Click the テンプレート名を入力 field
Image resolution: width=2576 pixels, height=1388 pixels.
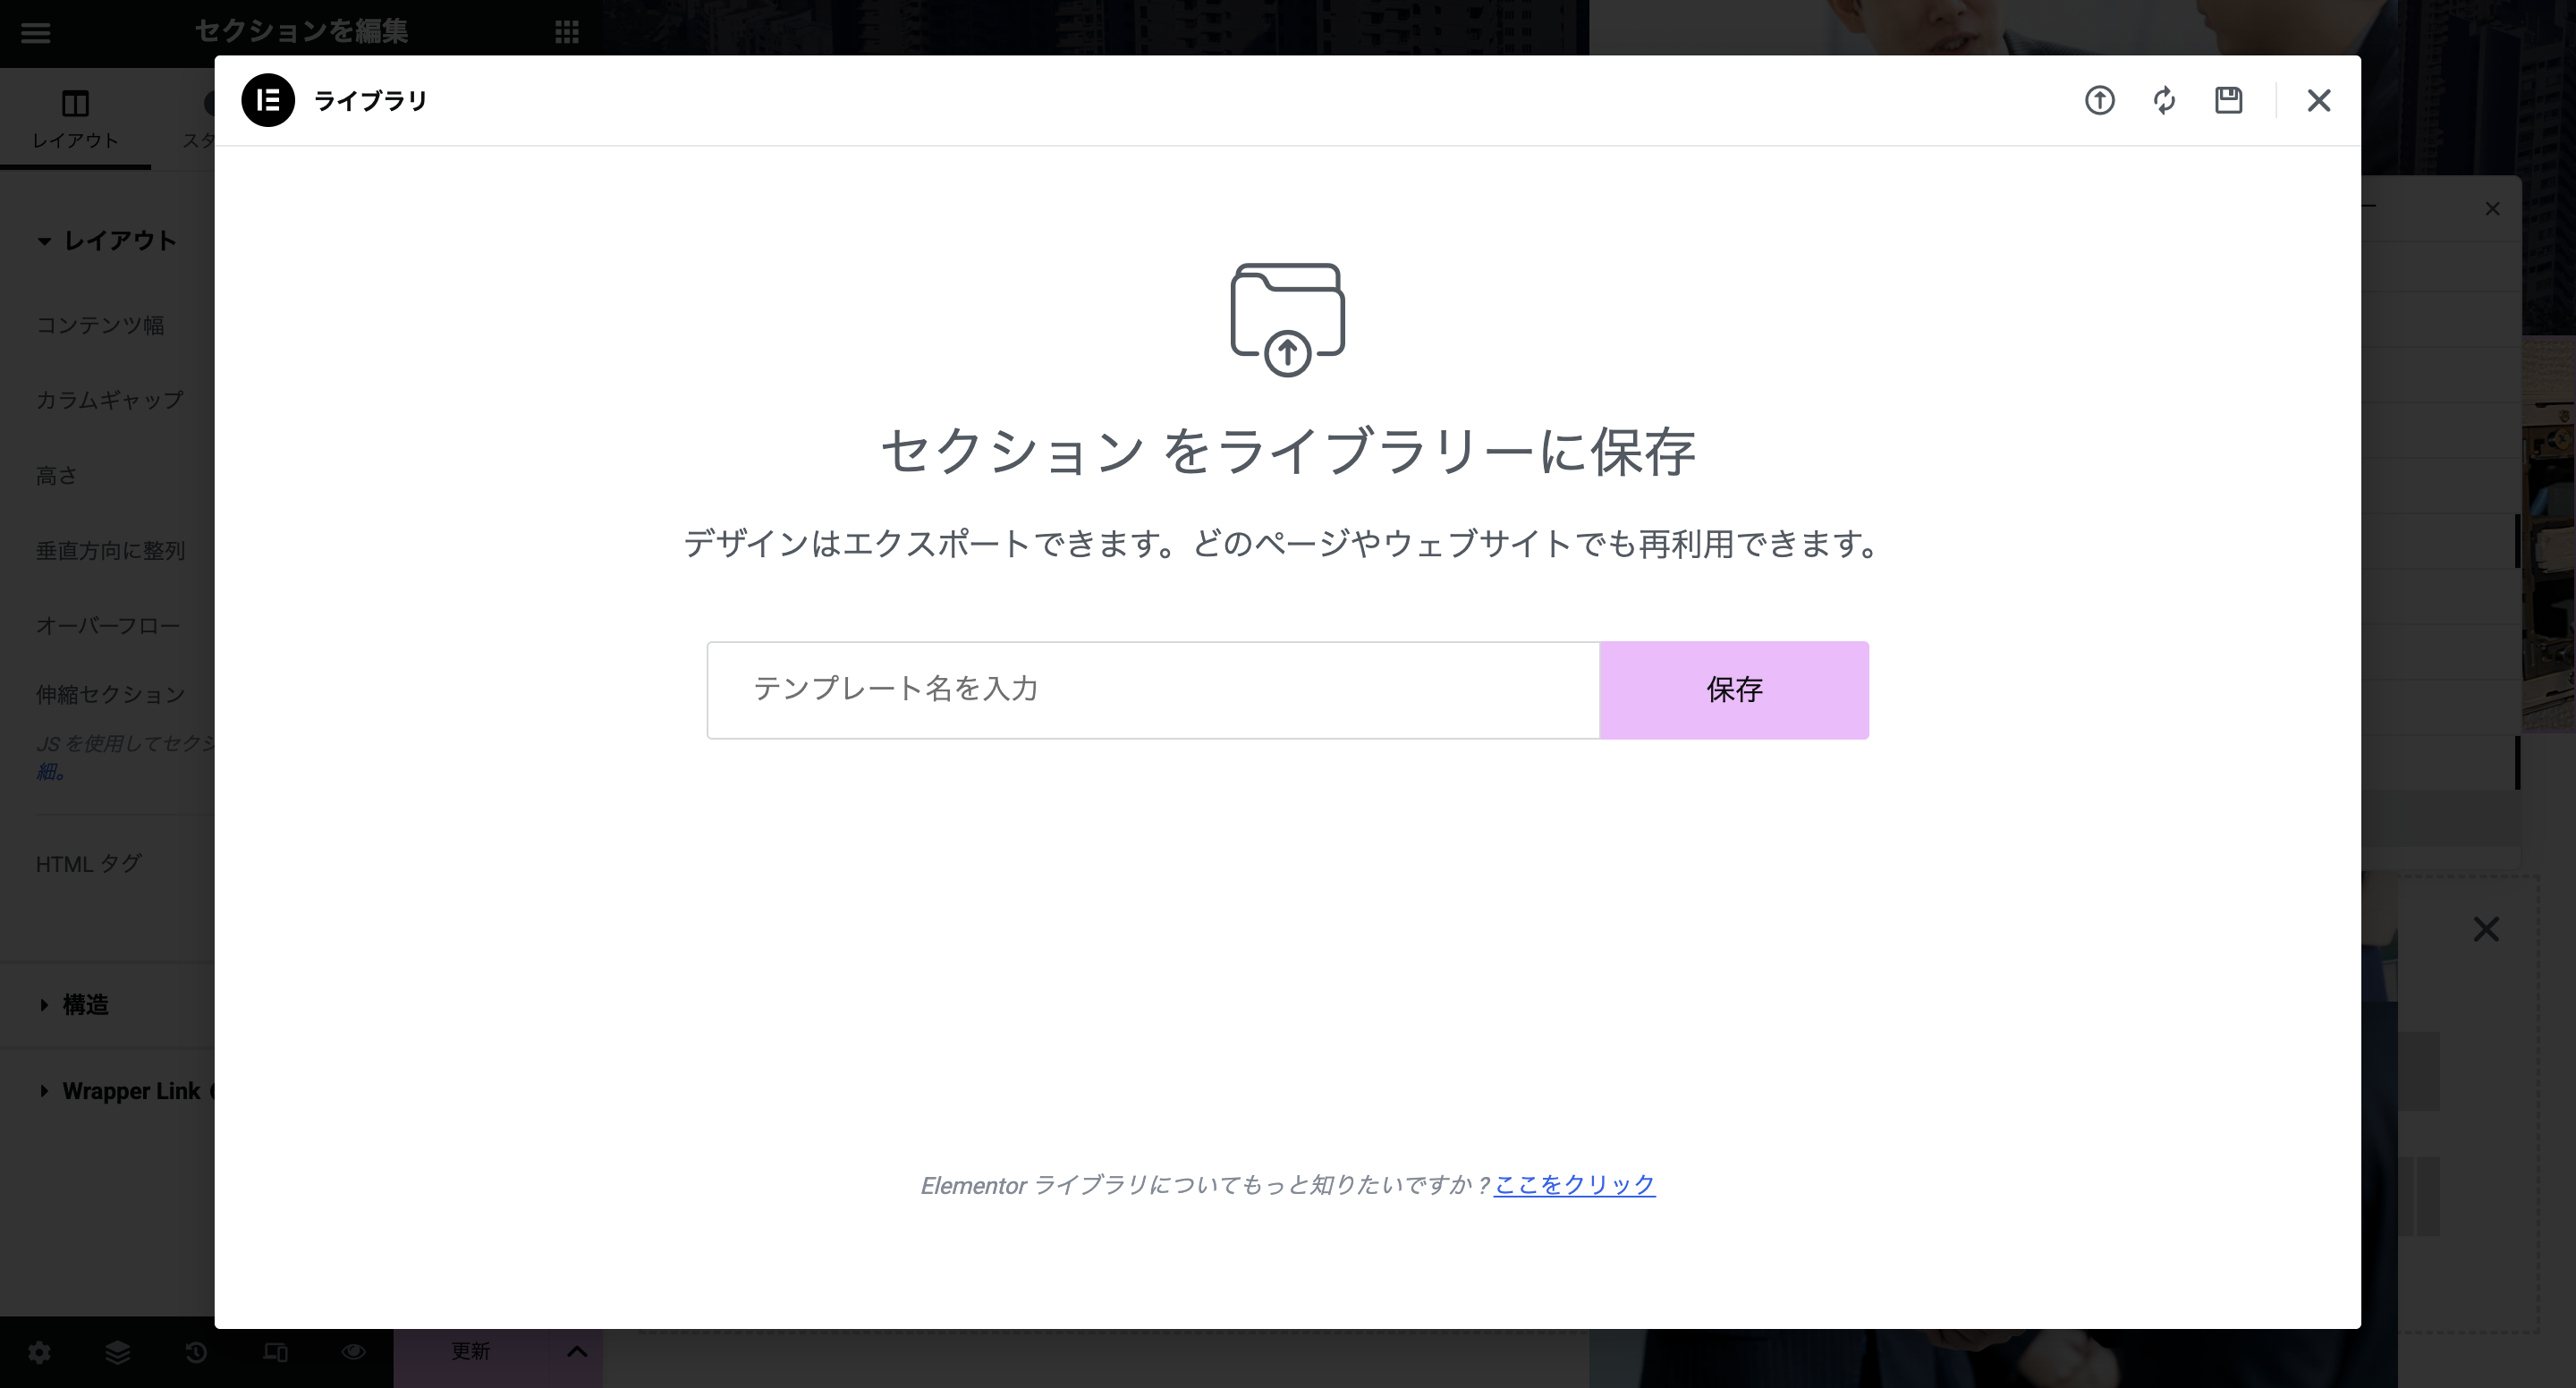[1152, 690]
